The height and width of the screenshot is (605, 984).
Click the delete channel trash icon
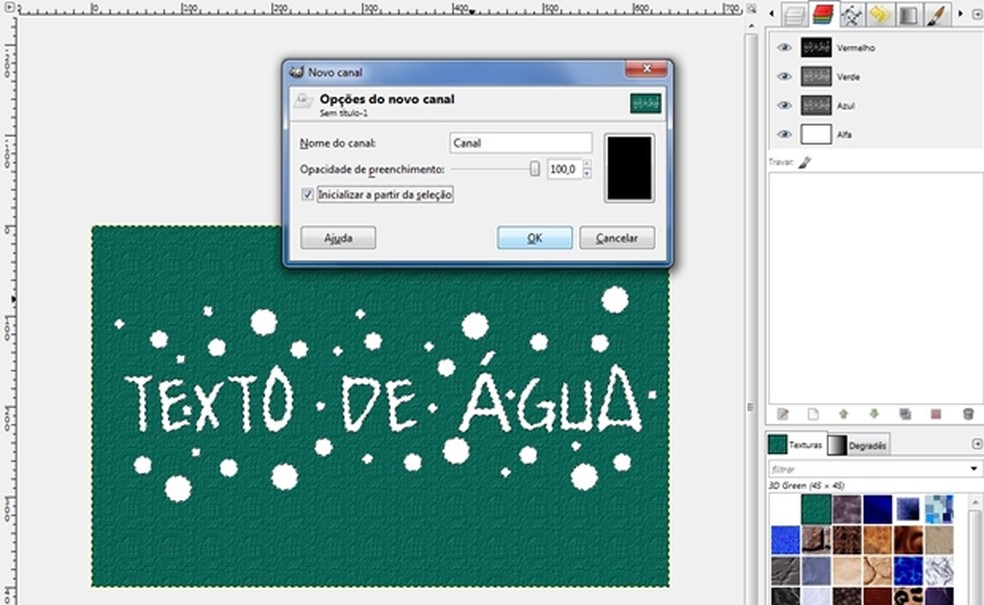click(x=968, y=414)
